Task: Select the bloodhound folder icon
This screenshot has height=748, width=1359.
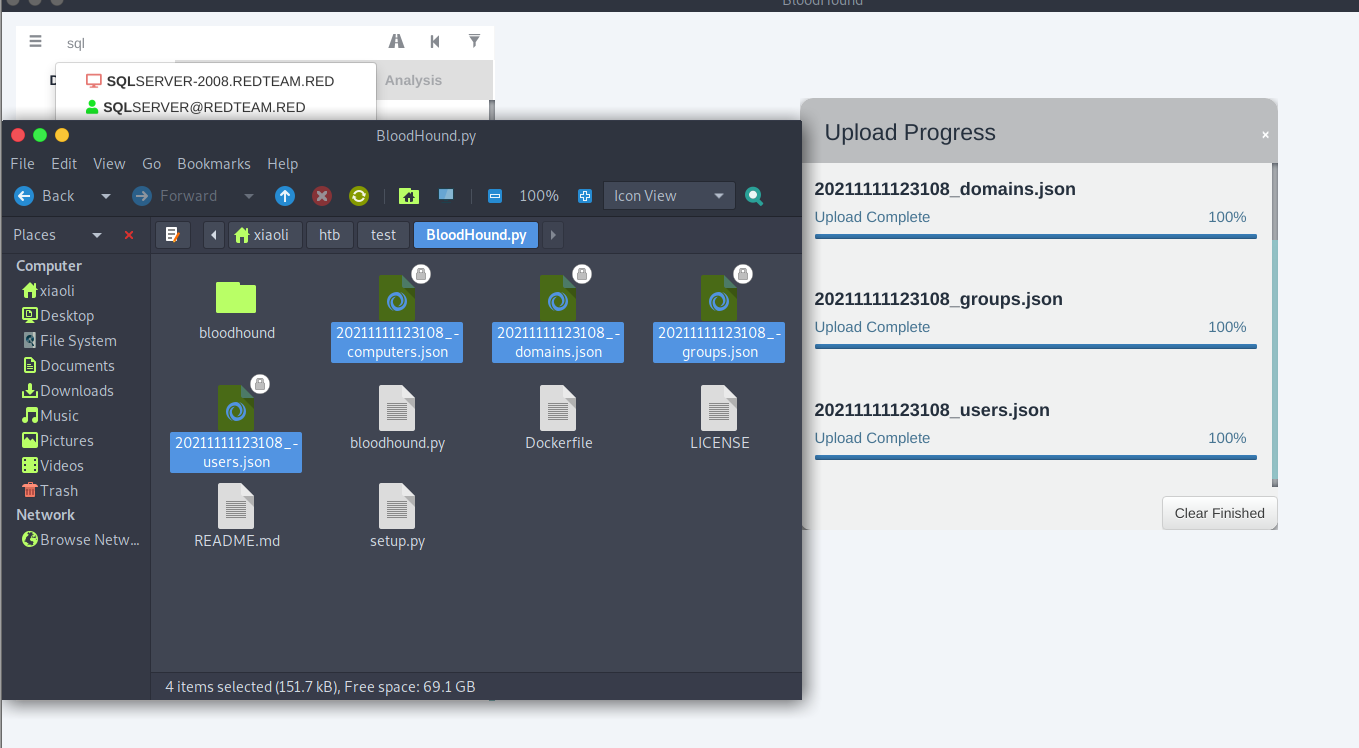Action: point(236,297)
